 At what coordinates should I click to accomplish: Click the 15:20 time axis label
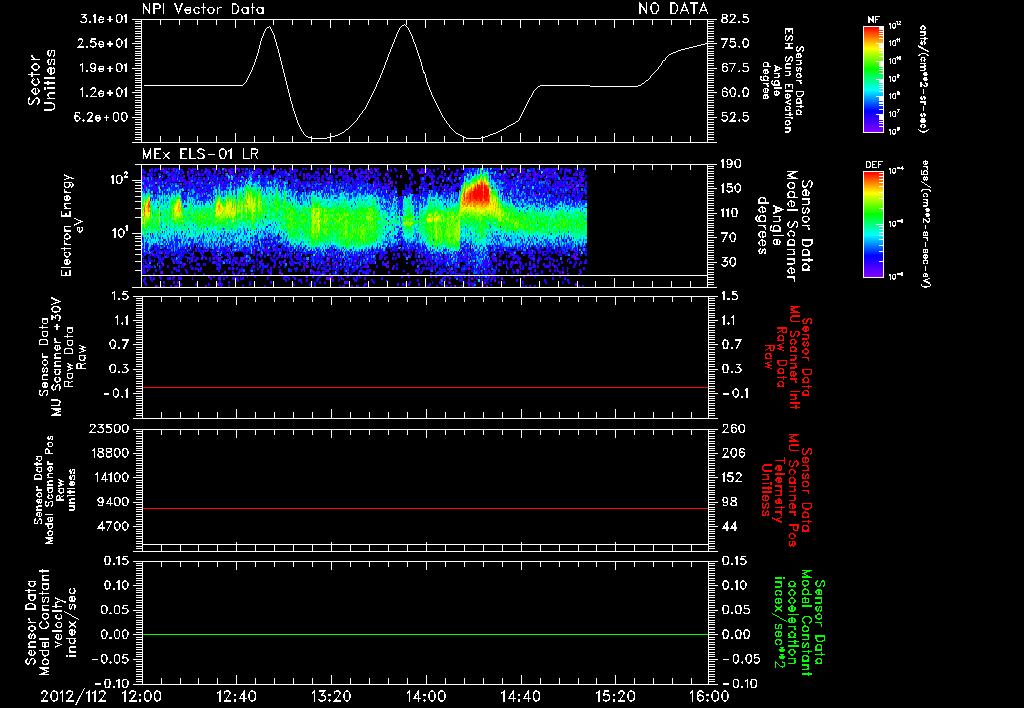[x=615, y=697]
